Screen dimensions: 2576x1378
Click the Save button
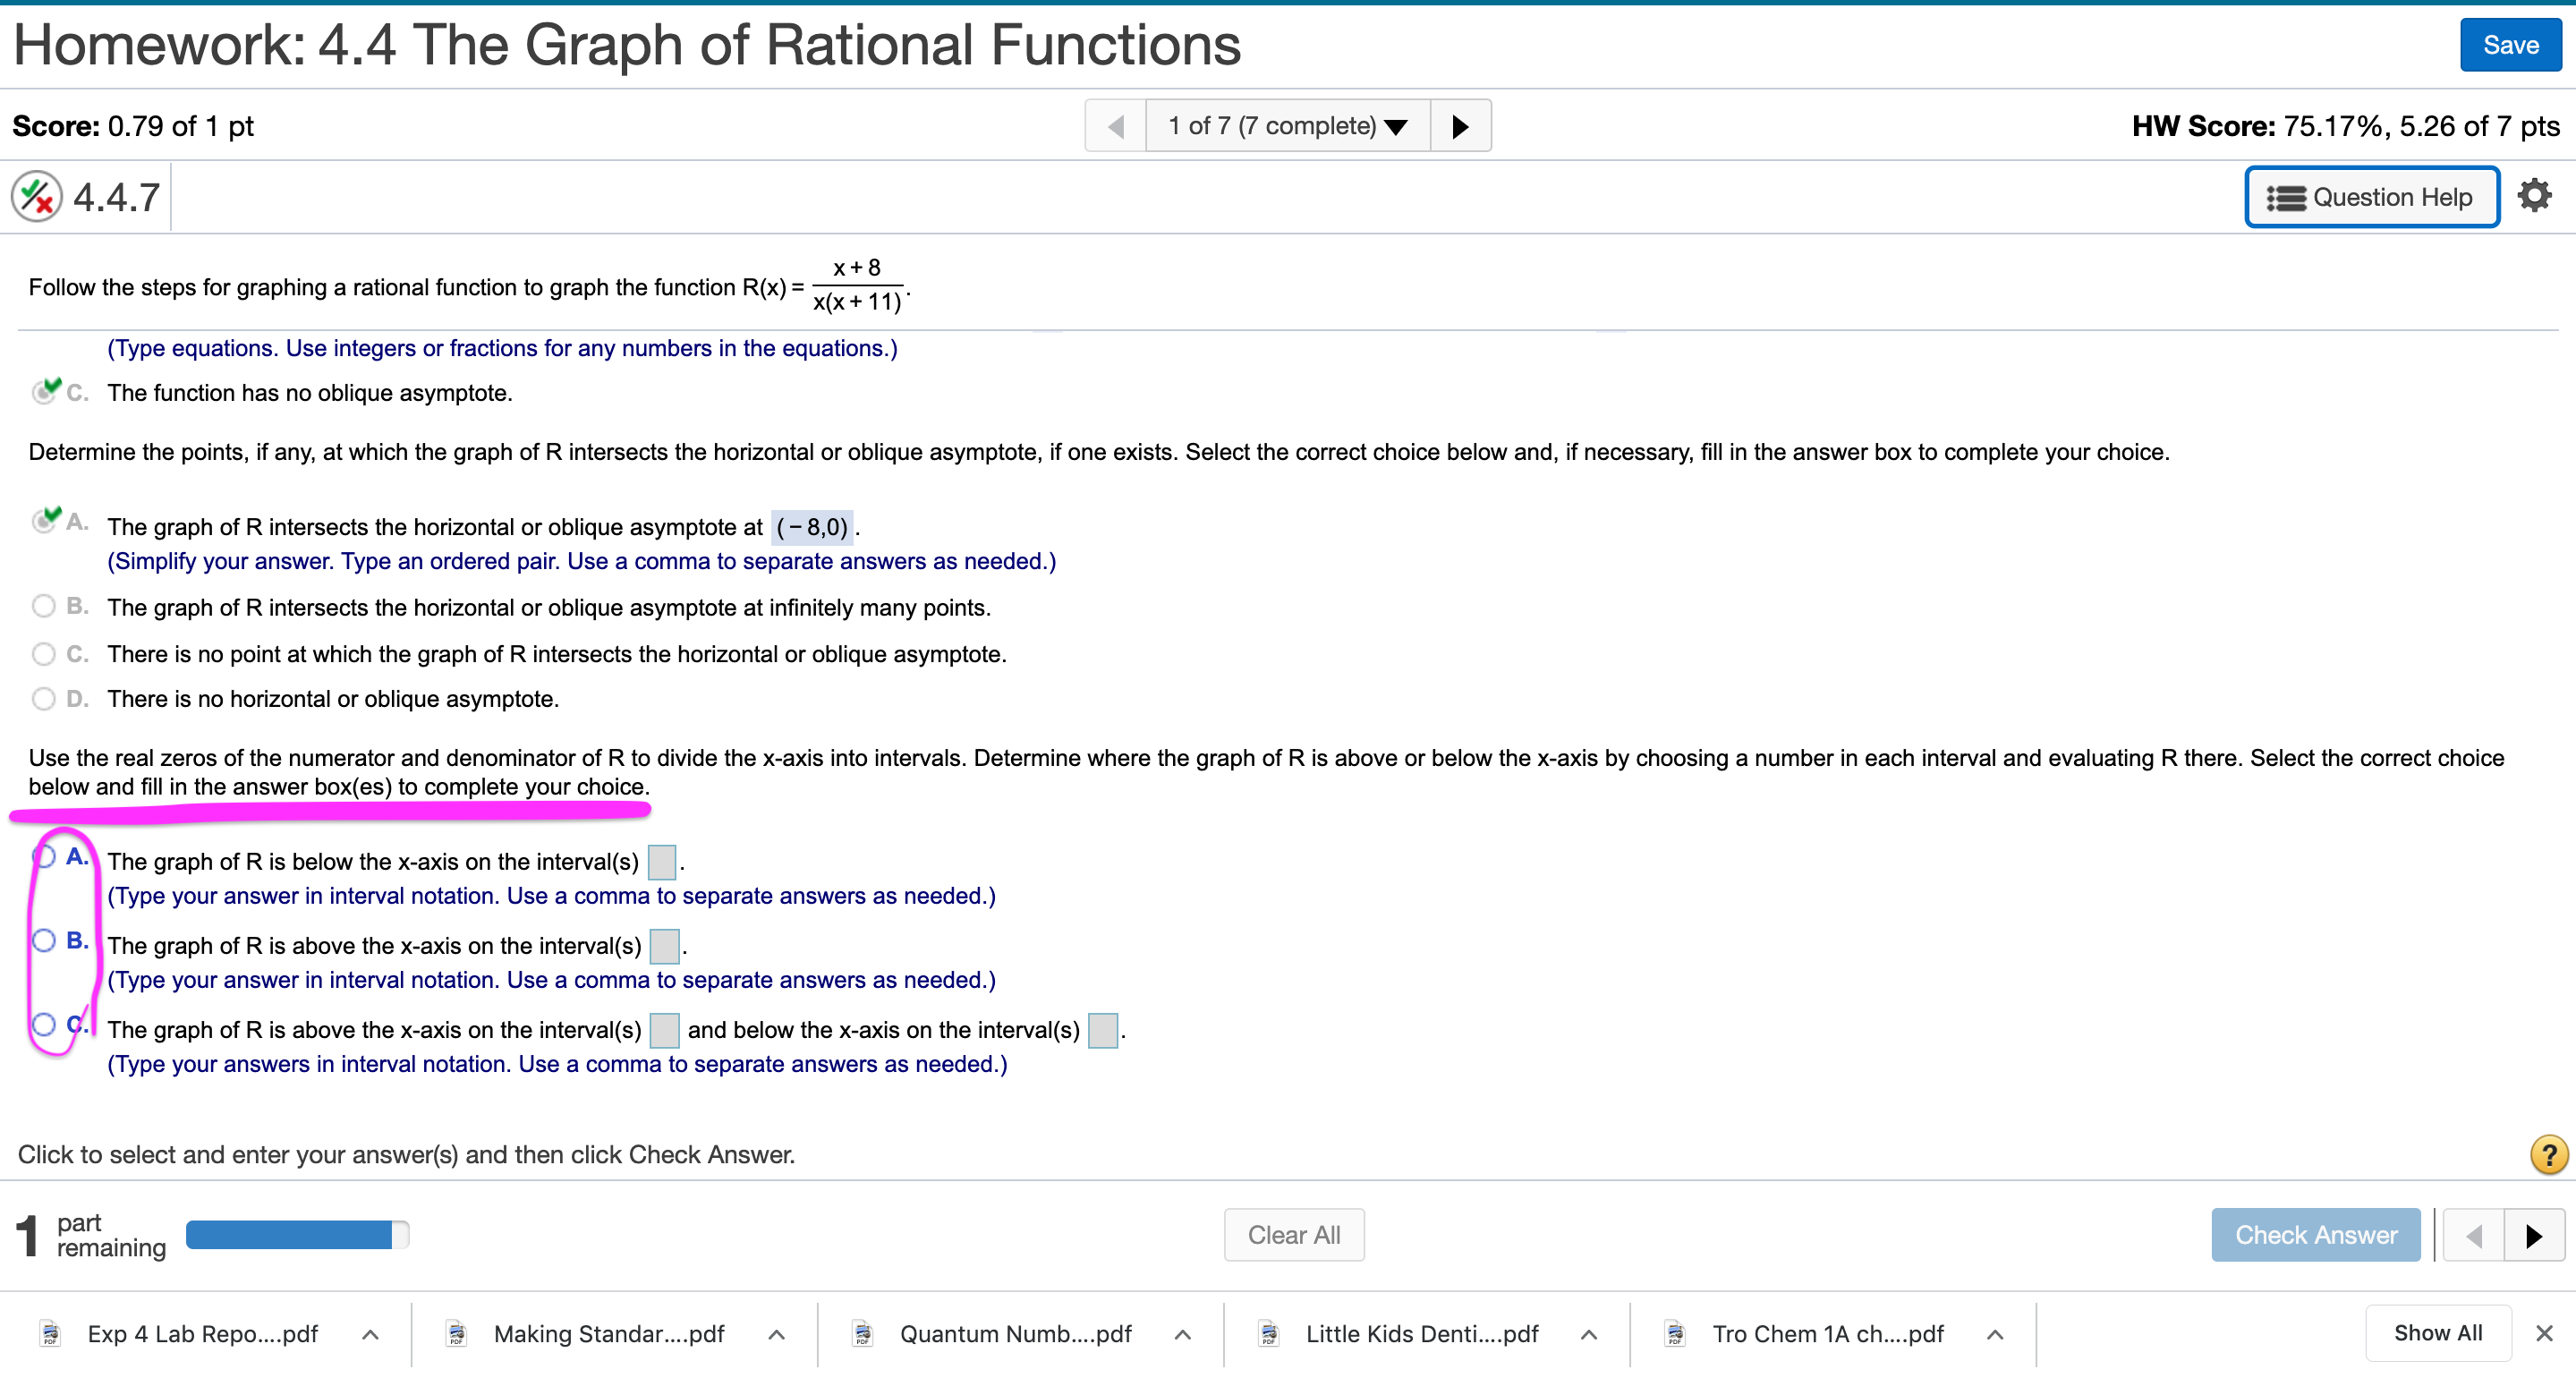pos(2509,45)
